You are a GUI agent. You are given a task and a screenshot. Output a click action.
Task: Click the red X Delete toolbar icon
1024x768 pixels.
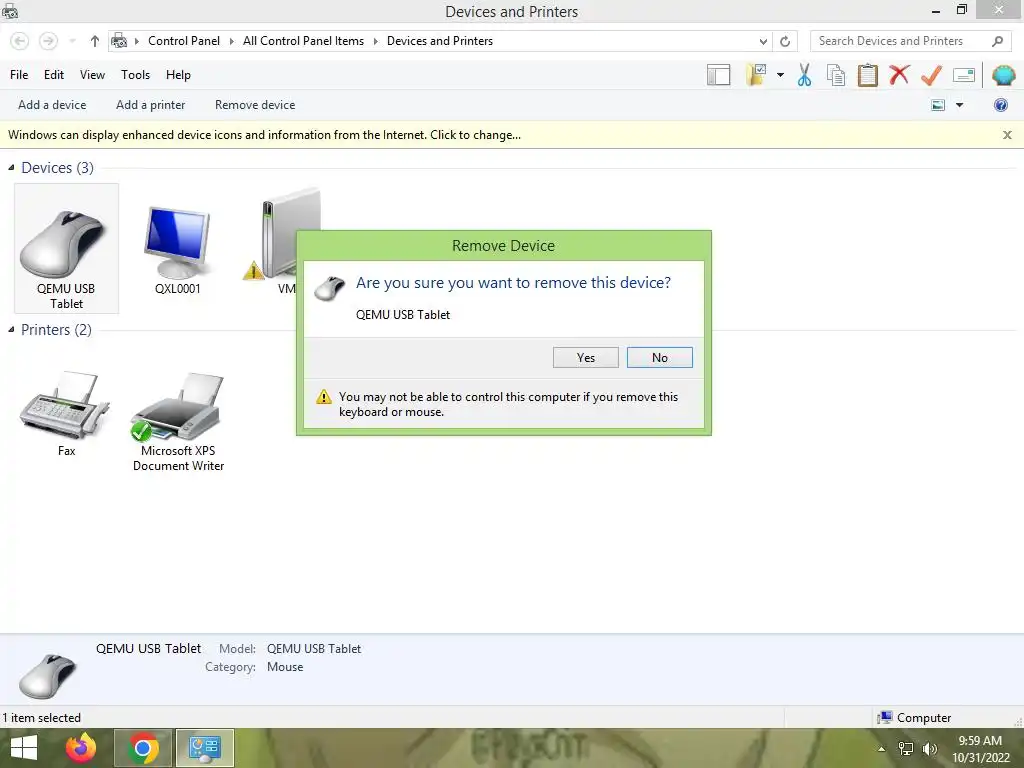click(899, 74)
